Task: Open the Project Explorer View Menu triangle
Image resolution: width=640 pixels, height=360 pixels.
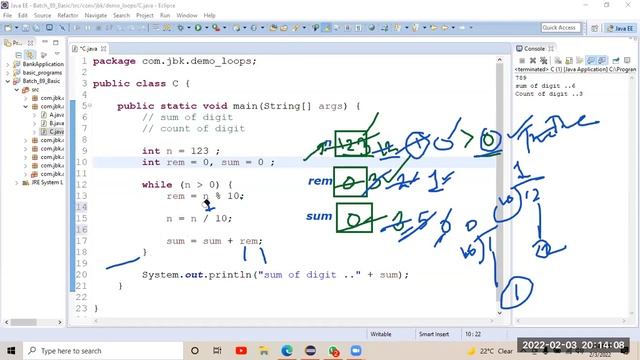Action: (x=57, y=53)
